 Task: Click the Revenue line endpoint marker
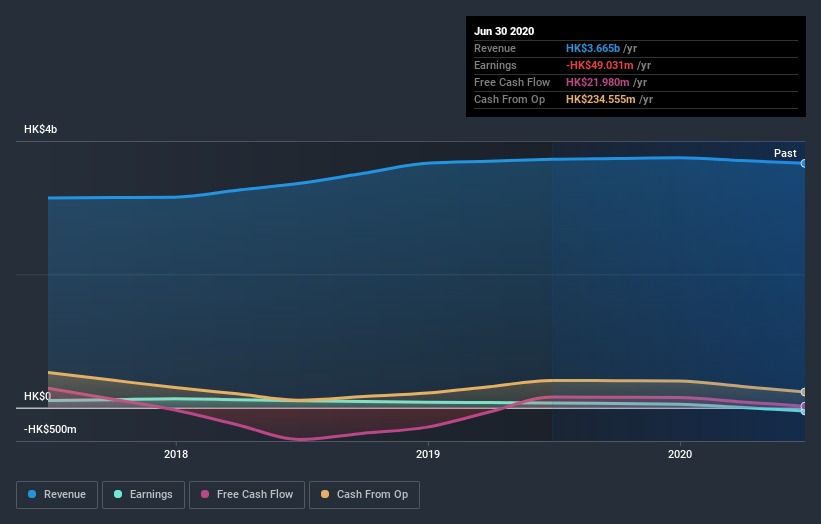tap(803, 163)
